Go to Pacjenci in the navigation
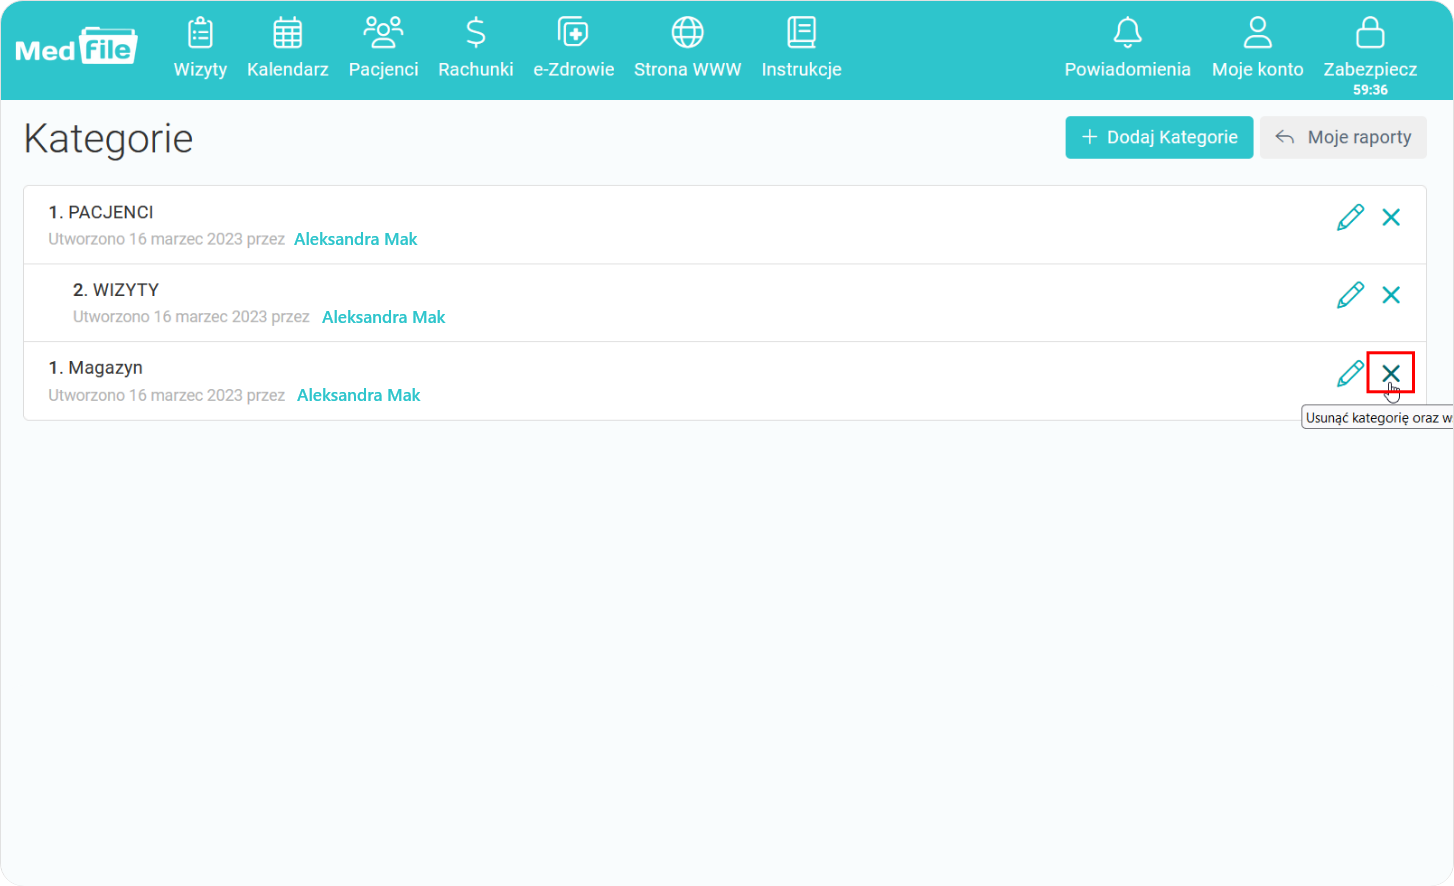This screenshot has width=1454, height=886. click(x=383, y=48)
